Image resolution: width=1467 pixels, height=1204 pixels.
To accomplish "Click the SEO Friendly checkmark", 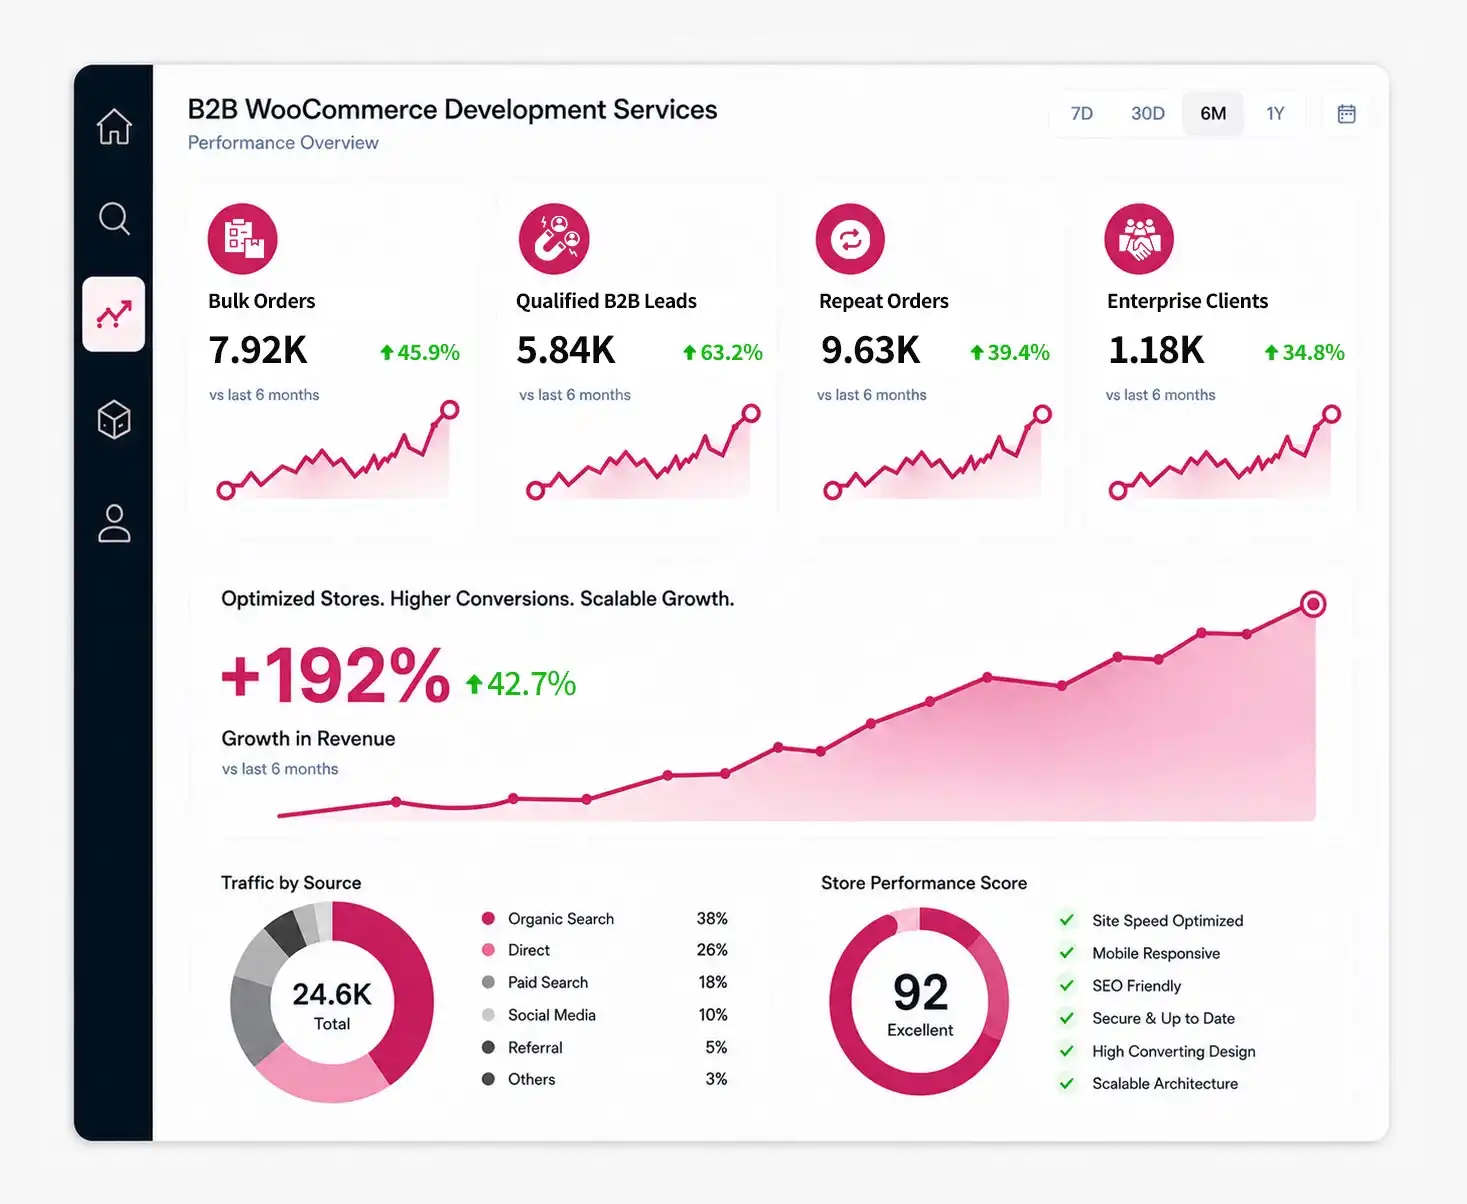I will 1067,985.
